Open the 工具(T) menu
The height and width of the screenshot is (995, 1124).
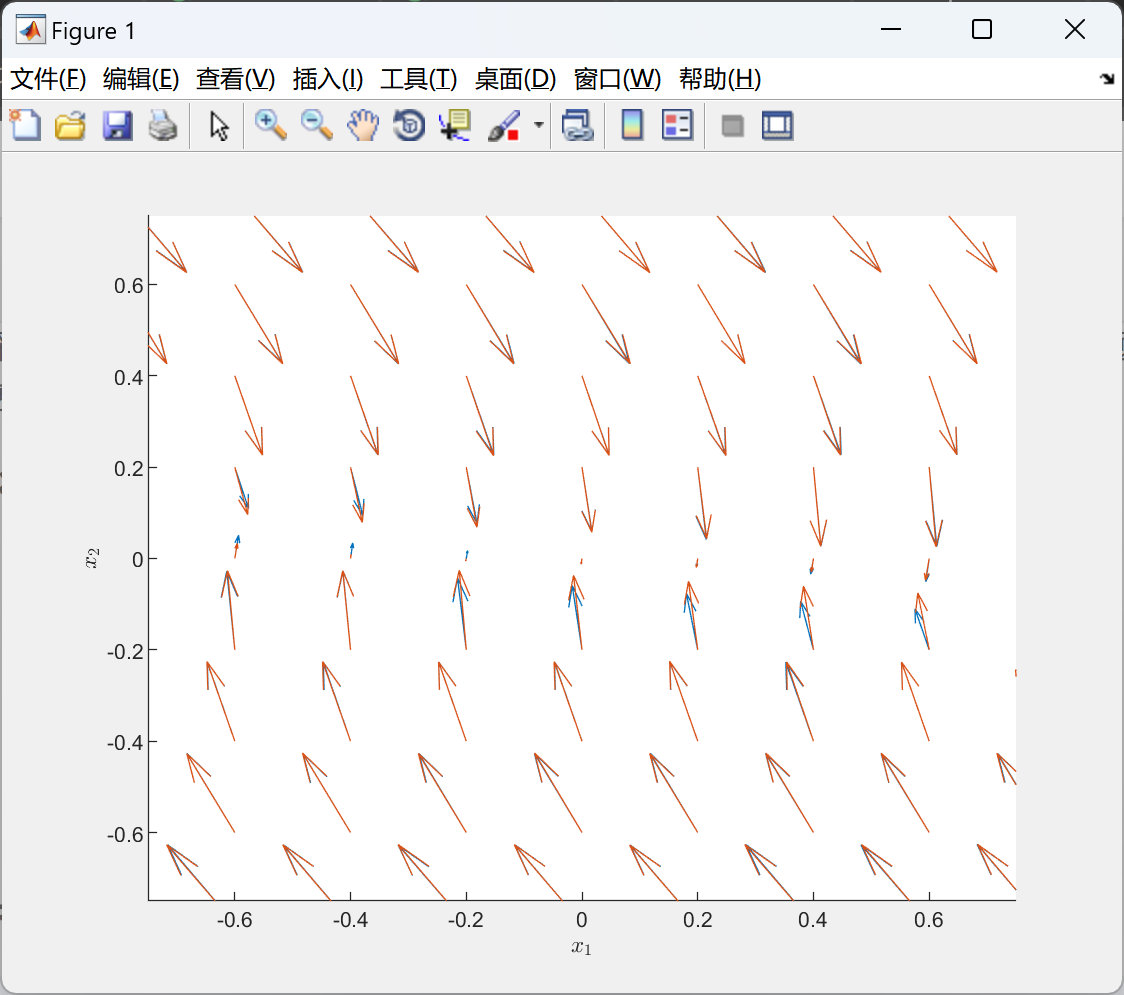click(419, 79)
